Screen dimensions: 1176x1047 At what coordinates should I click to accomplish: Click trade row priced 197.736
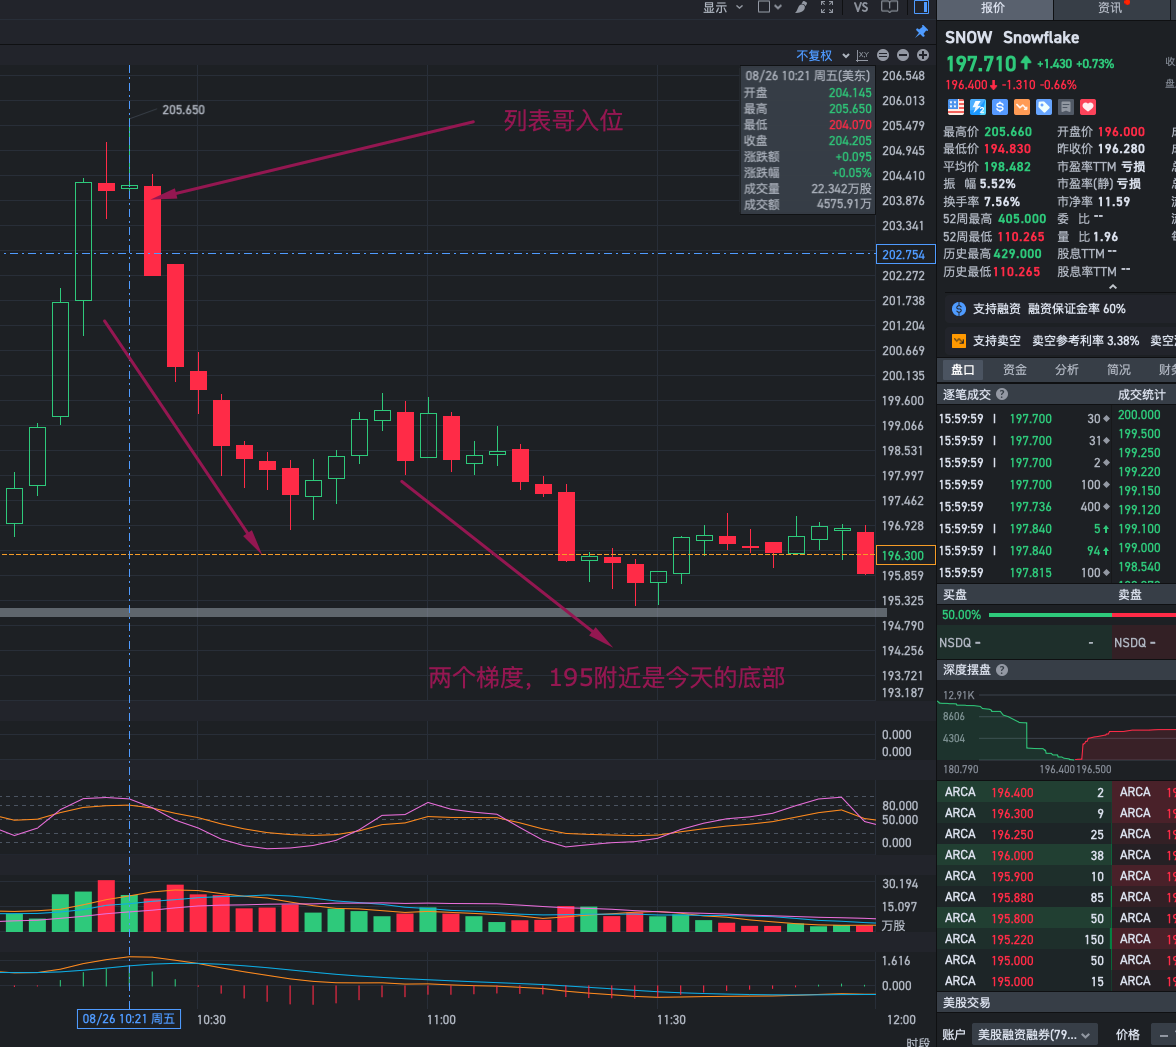point(1024,507)
